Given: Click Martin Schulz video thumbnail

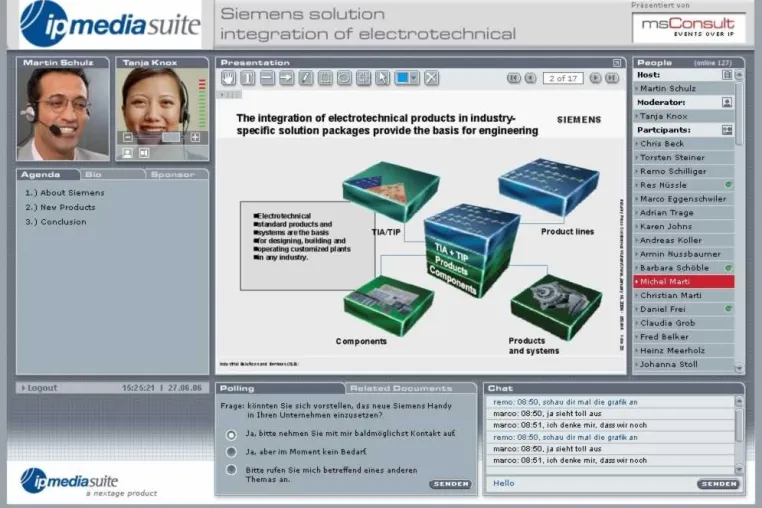Looking at the screenshot, I should click(63, 114).
